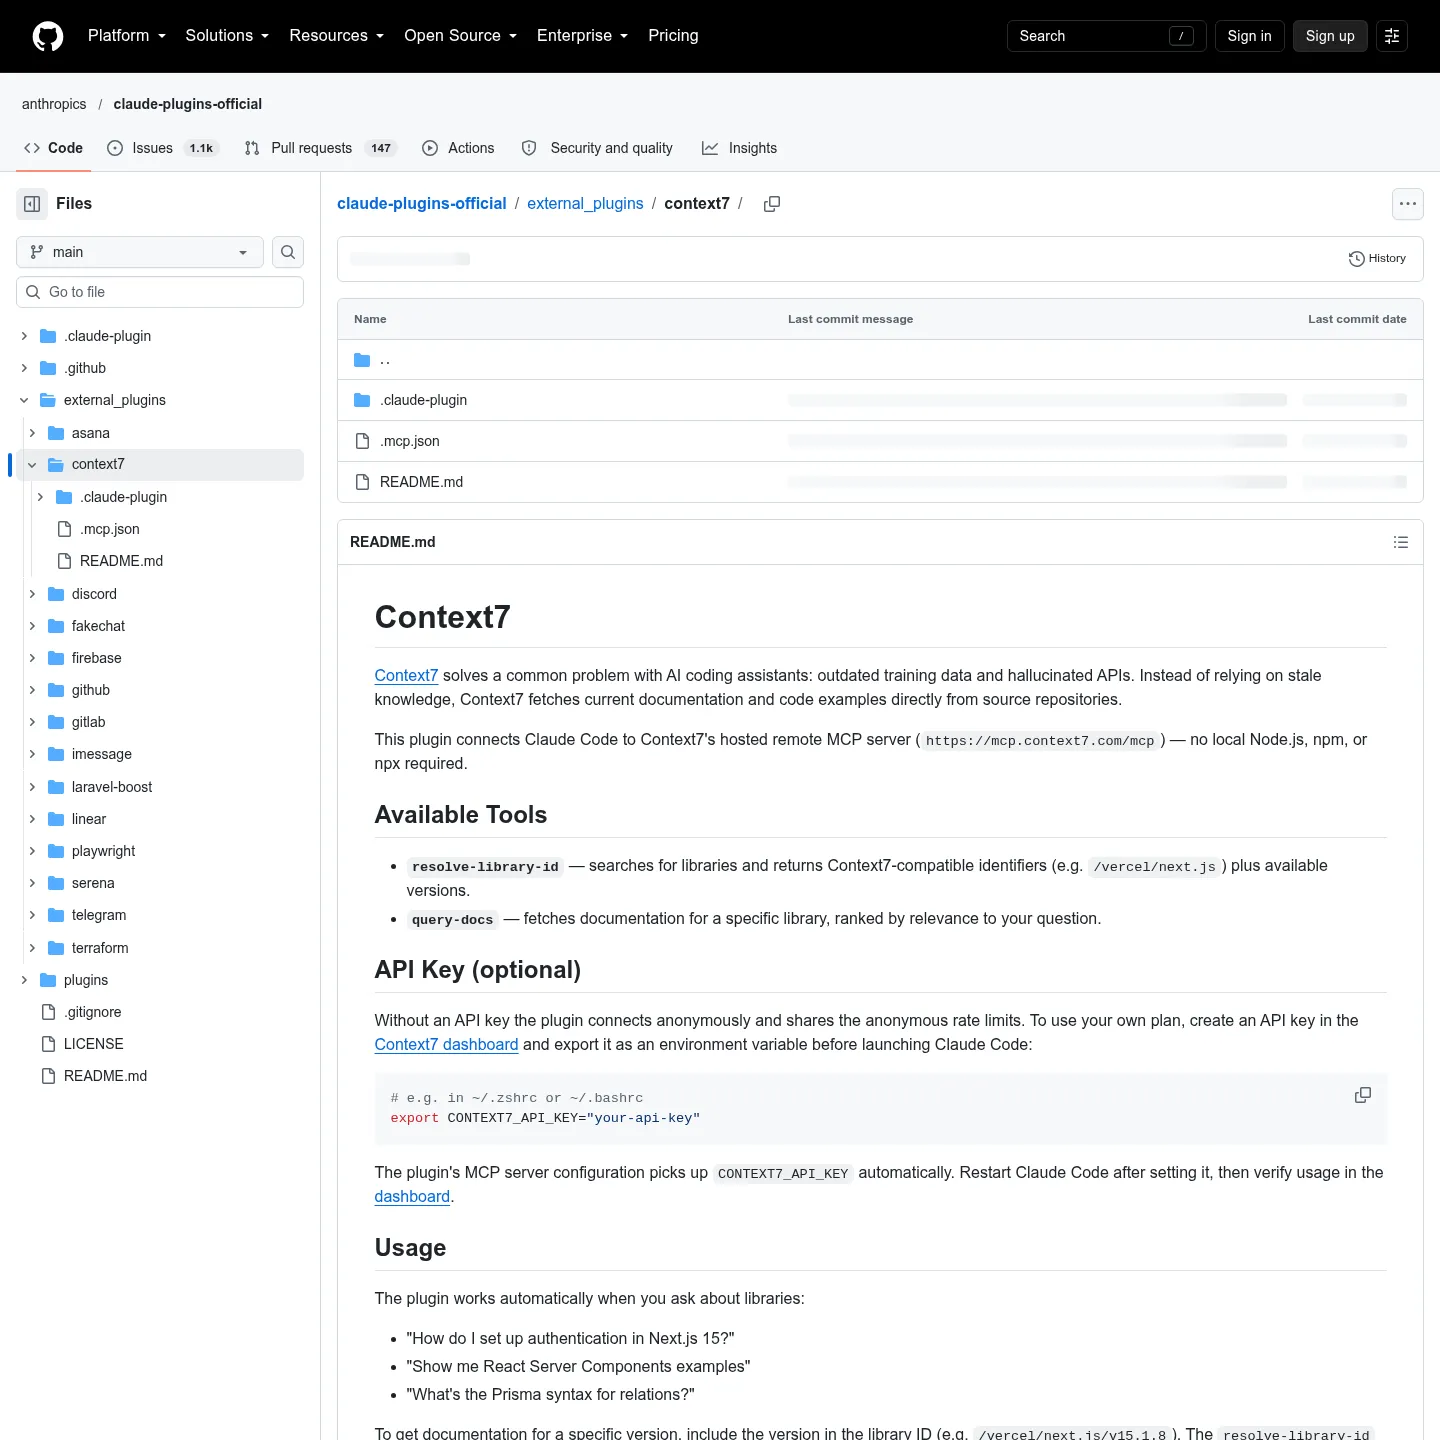Open the three-dot more options menu

(1408, 204)
